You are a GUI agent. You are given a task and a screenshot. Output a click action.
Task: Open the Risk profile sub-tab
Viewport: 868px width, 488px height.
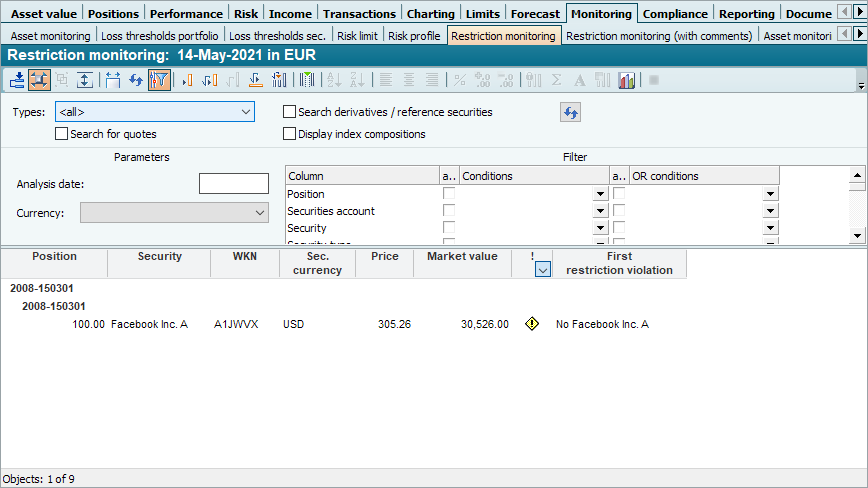(x=414, y=36)
